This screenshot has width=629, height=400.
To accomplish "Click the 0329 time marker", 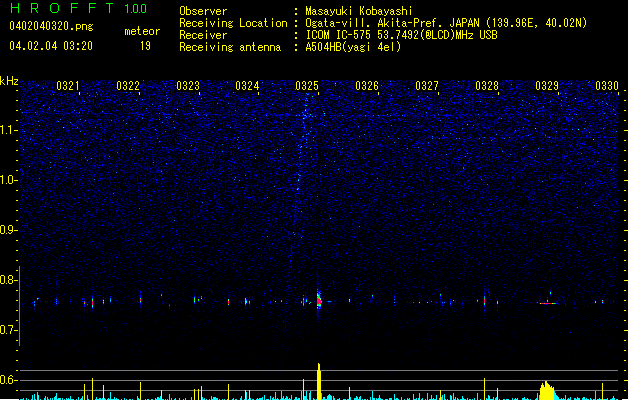I will (547, 86).
